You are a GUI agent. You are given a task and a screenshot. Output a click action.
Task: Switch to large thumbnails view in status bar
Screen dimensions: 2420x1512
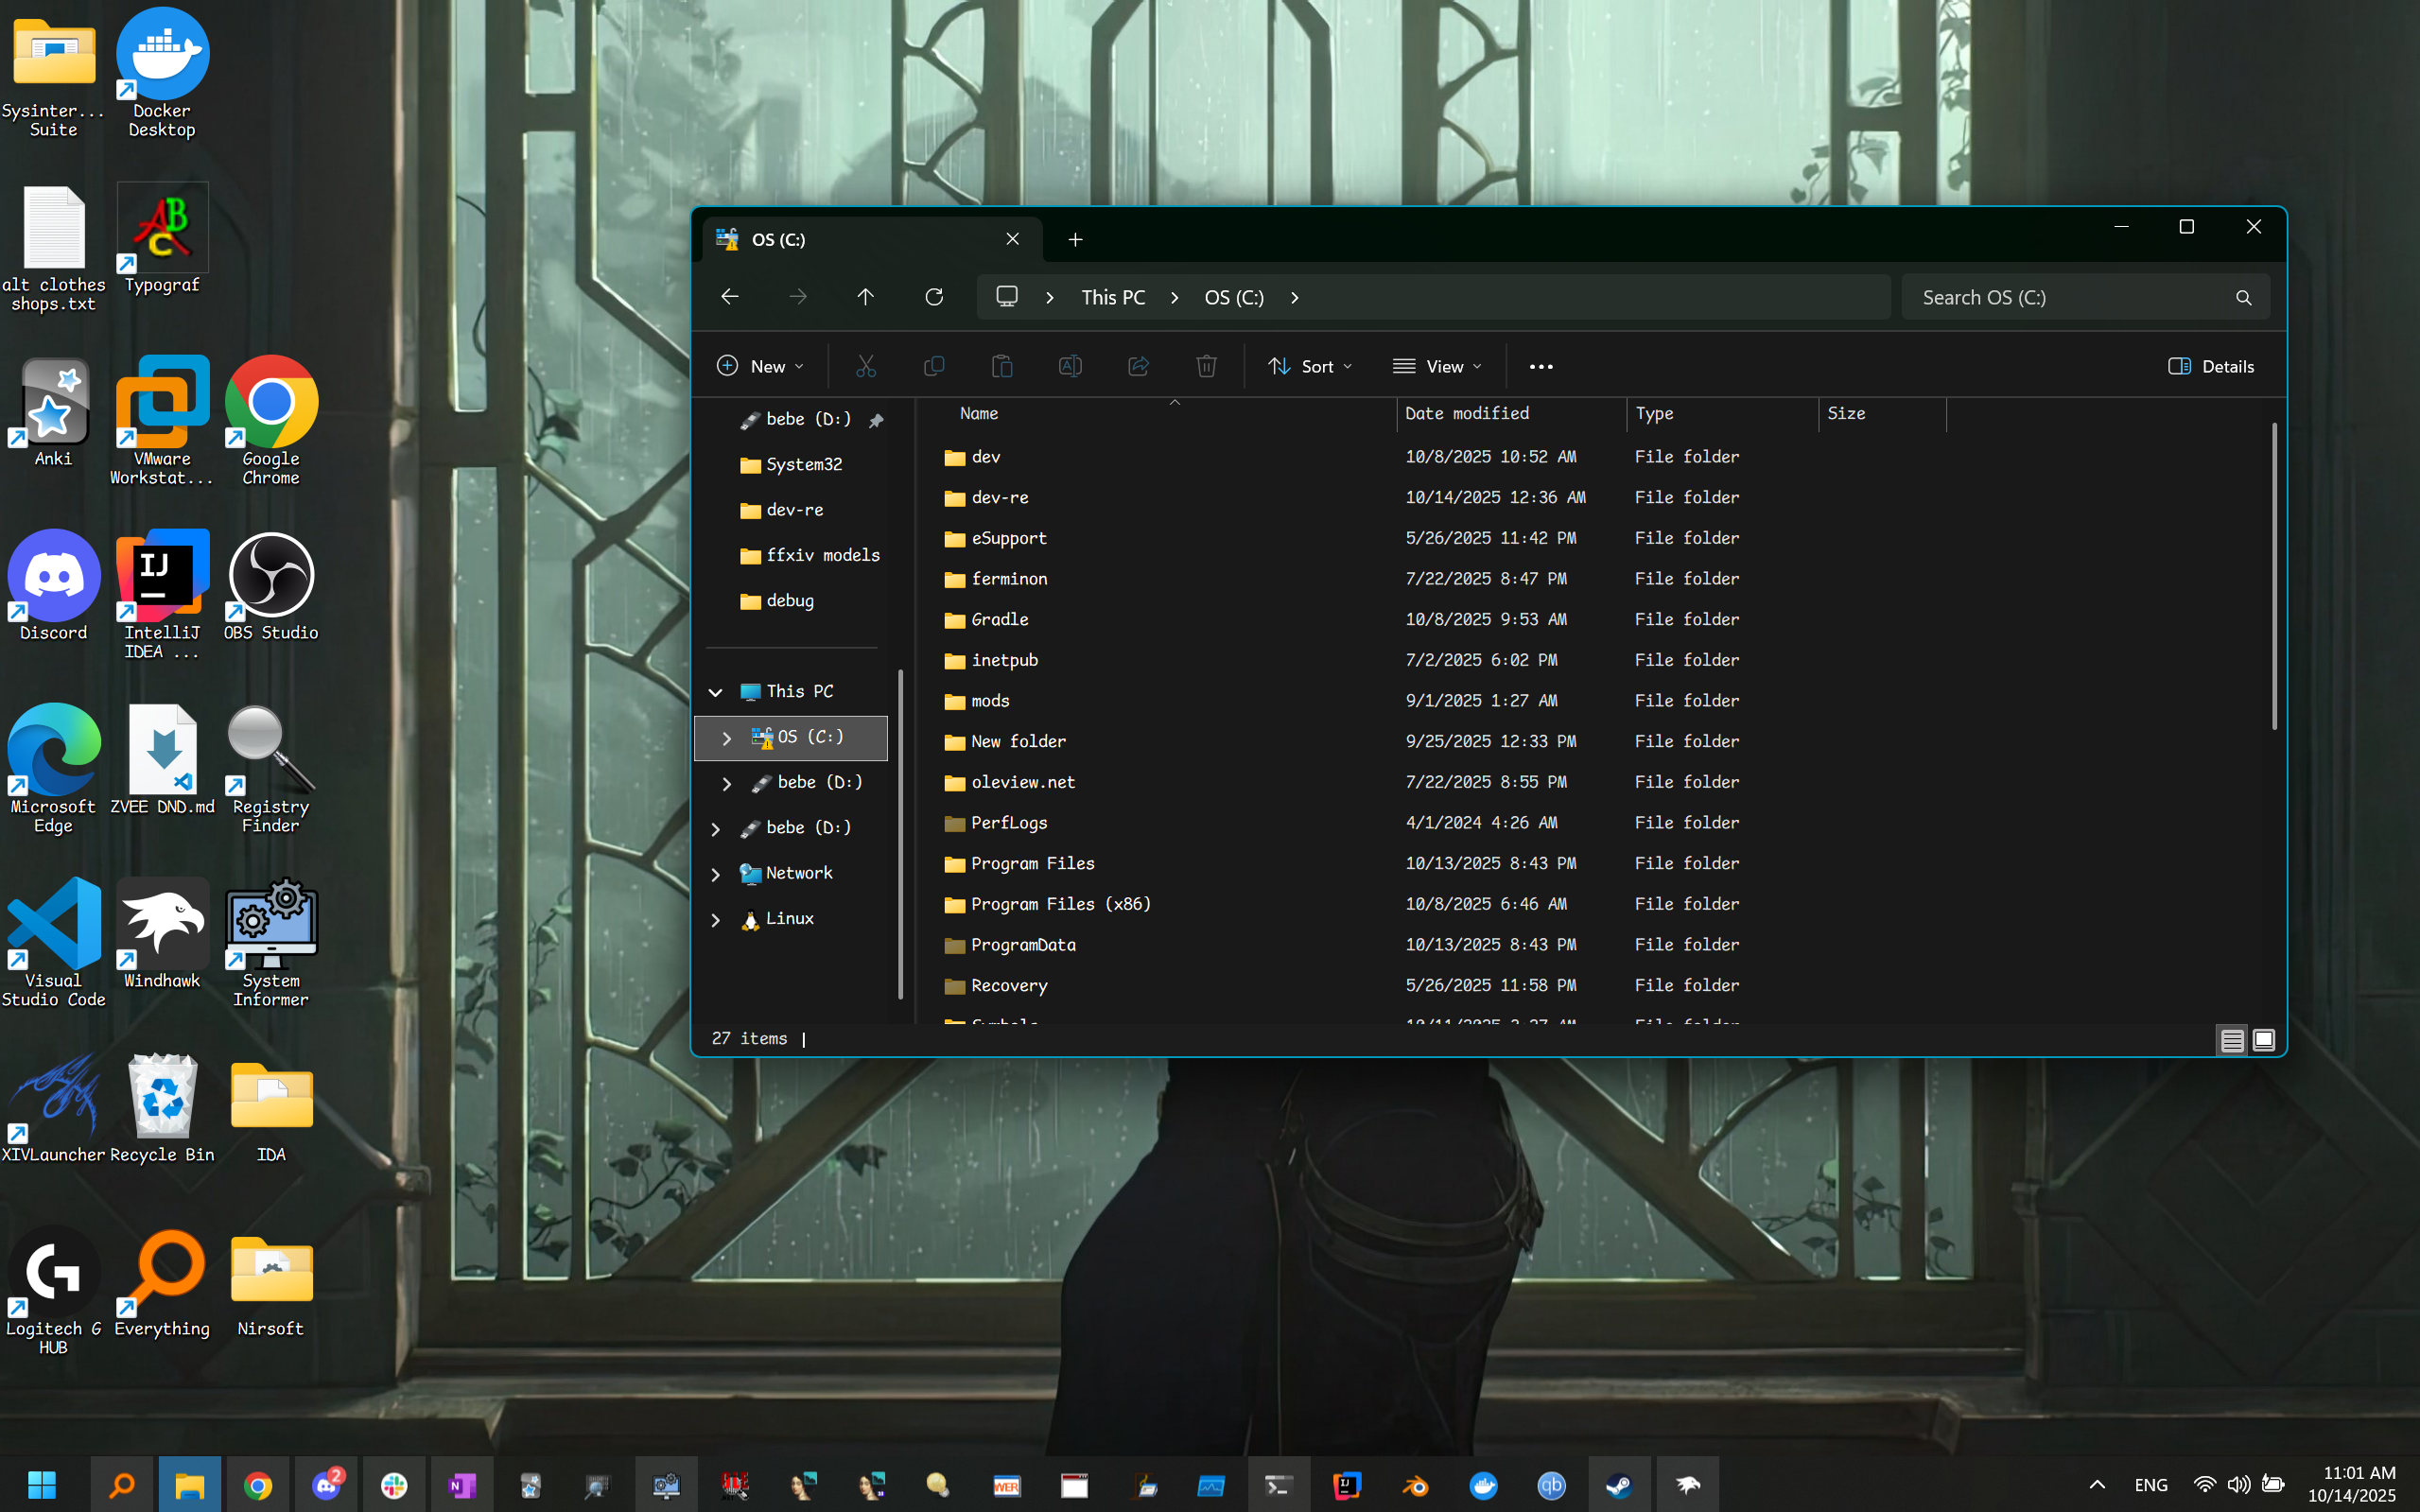(2264, 1040)
